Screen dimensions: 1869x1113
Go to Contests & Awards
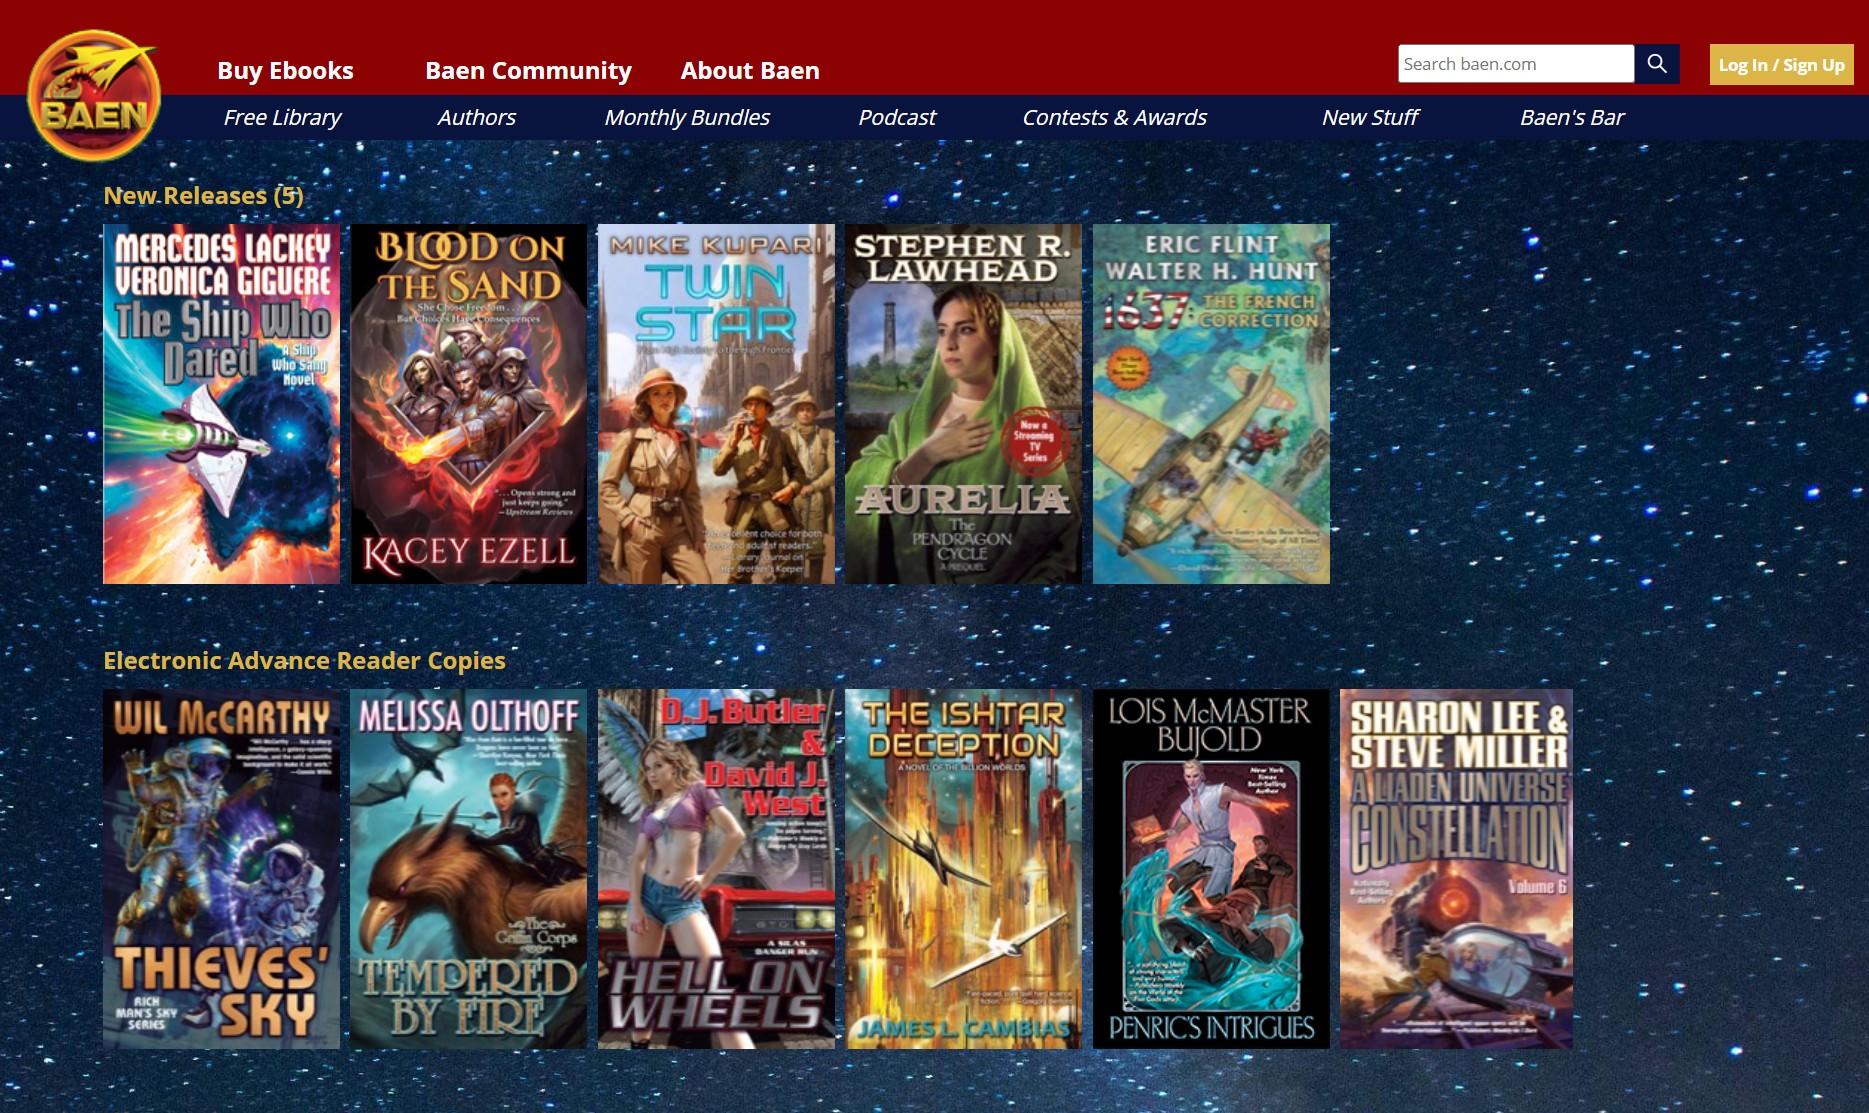(x=1114, y=117)
